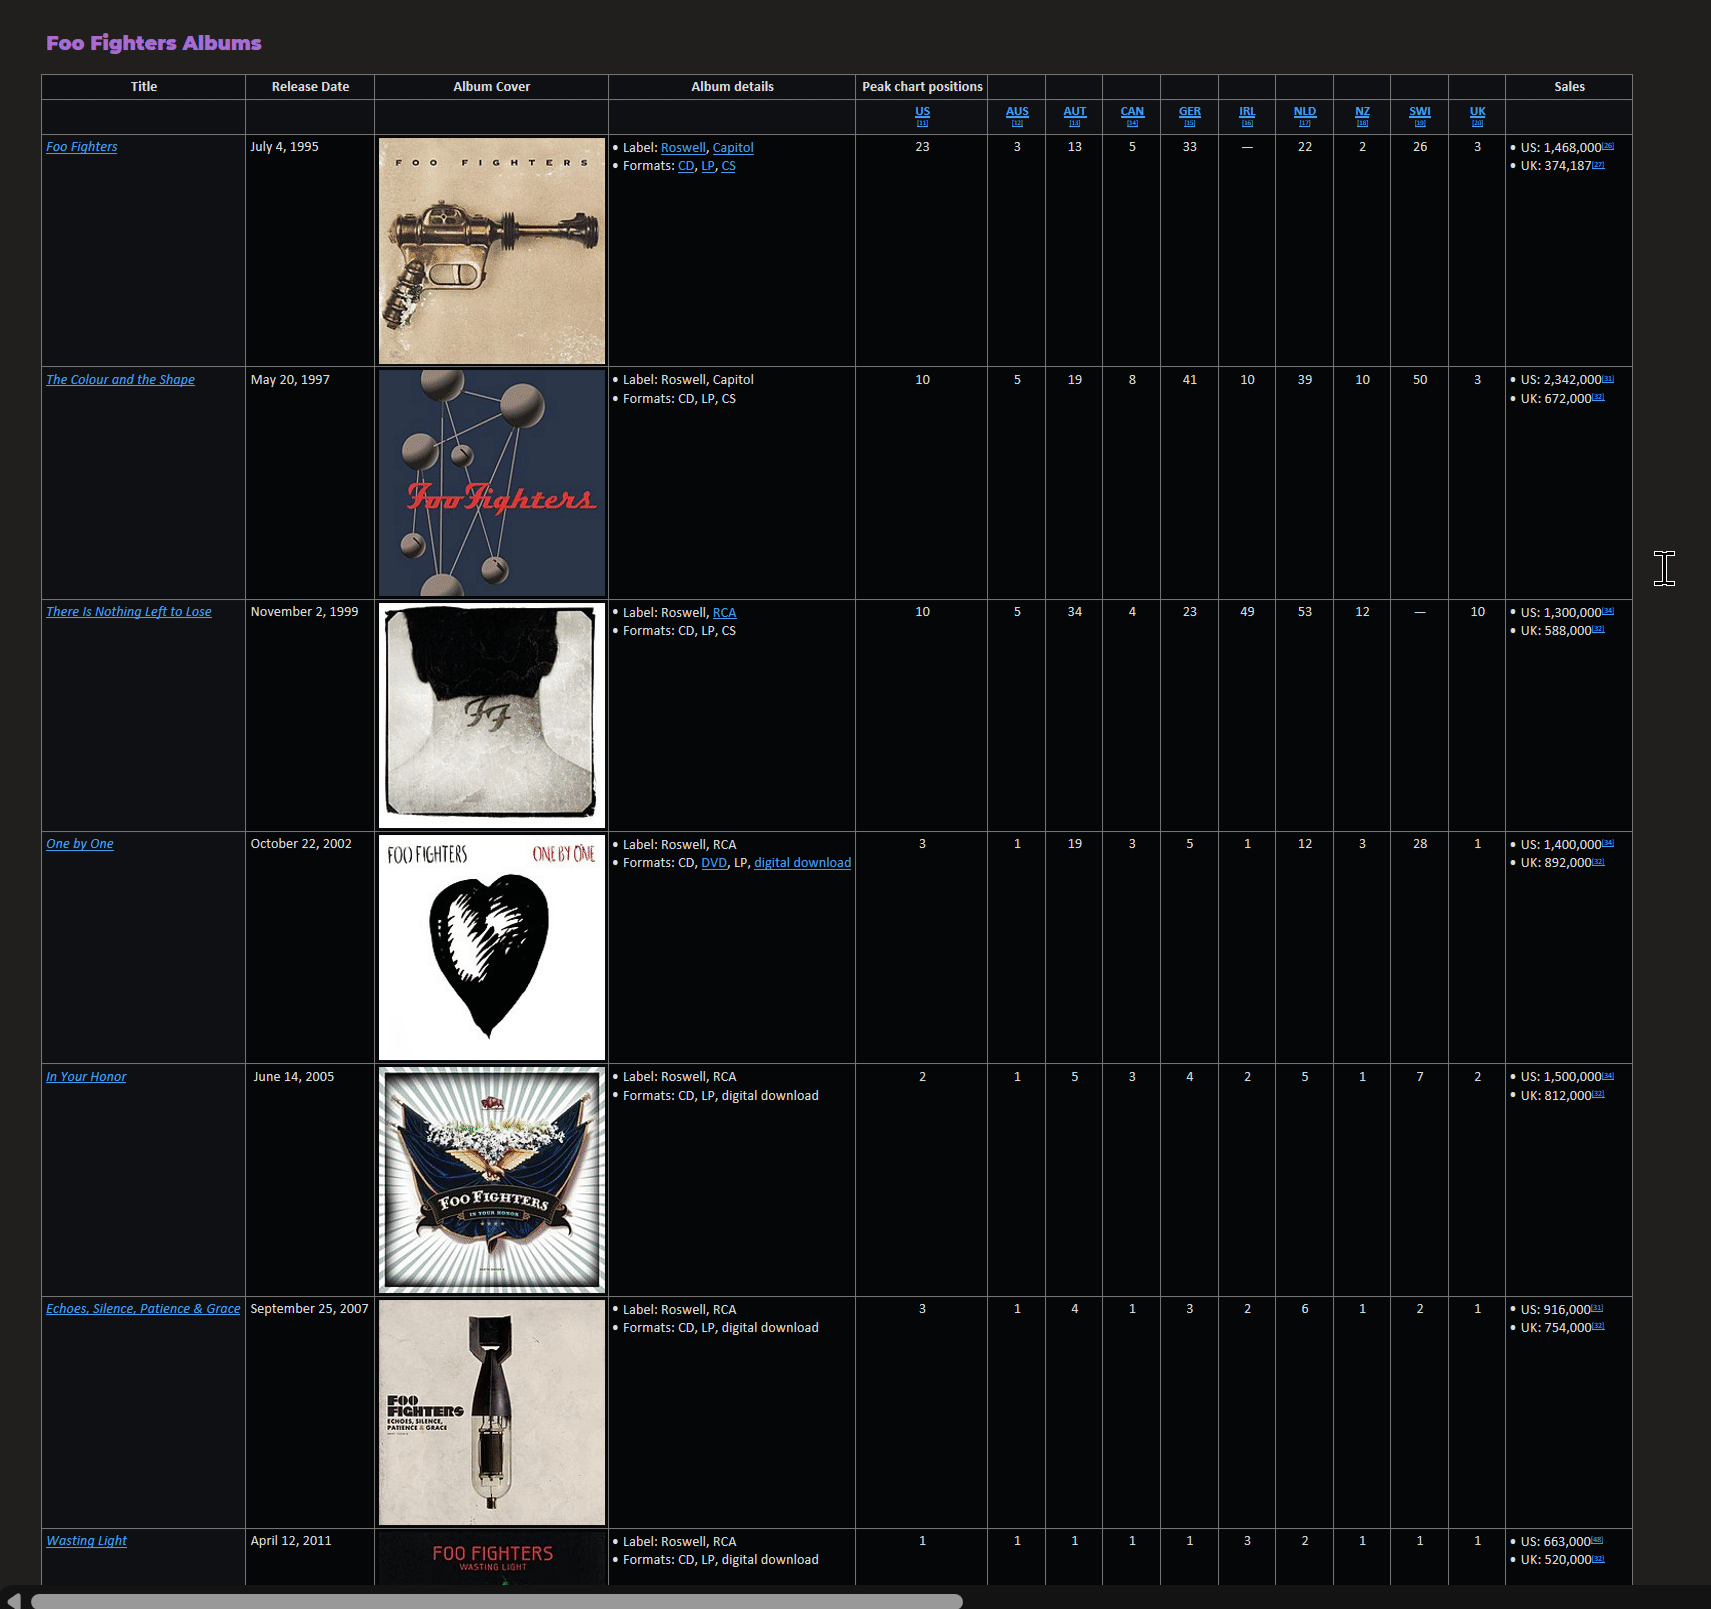Click the GER chart column header link
Screen dimensions: 1711x1609
pyautogui.click(x=1190, y=112)
